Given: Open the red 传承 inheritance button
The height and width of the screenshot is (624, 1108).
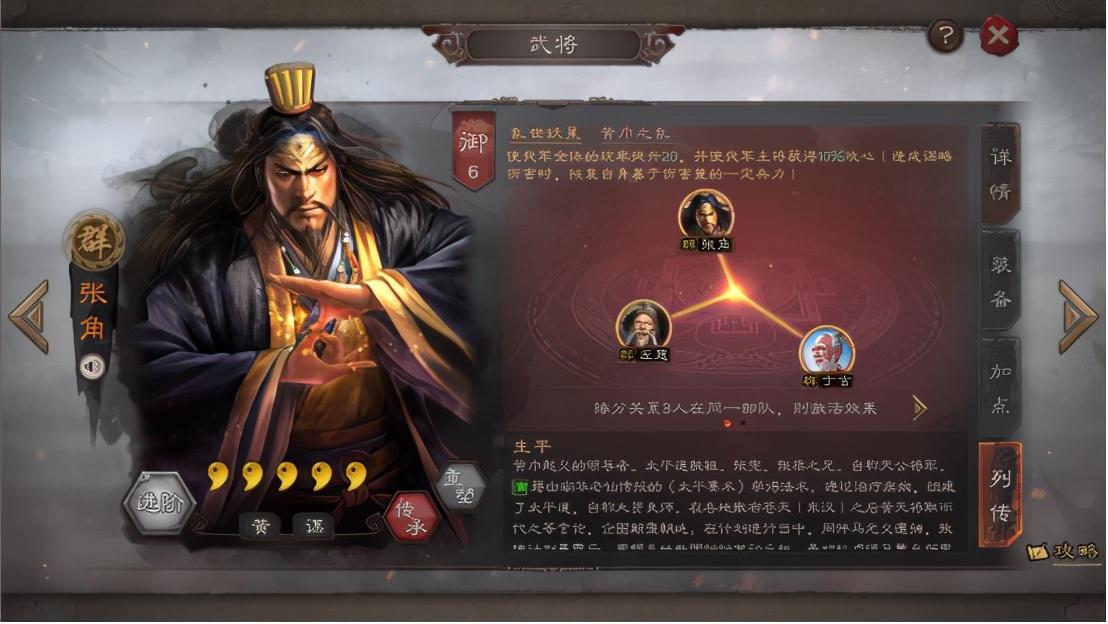Looking at the screenshot, I should [x=411, y=518].
